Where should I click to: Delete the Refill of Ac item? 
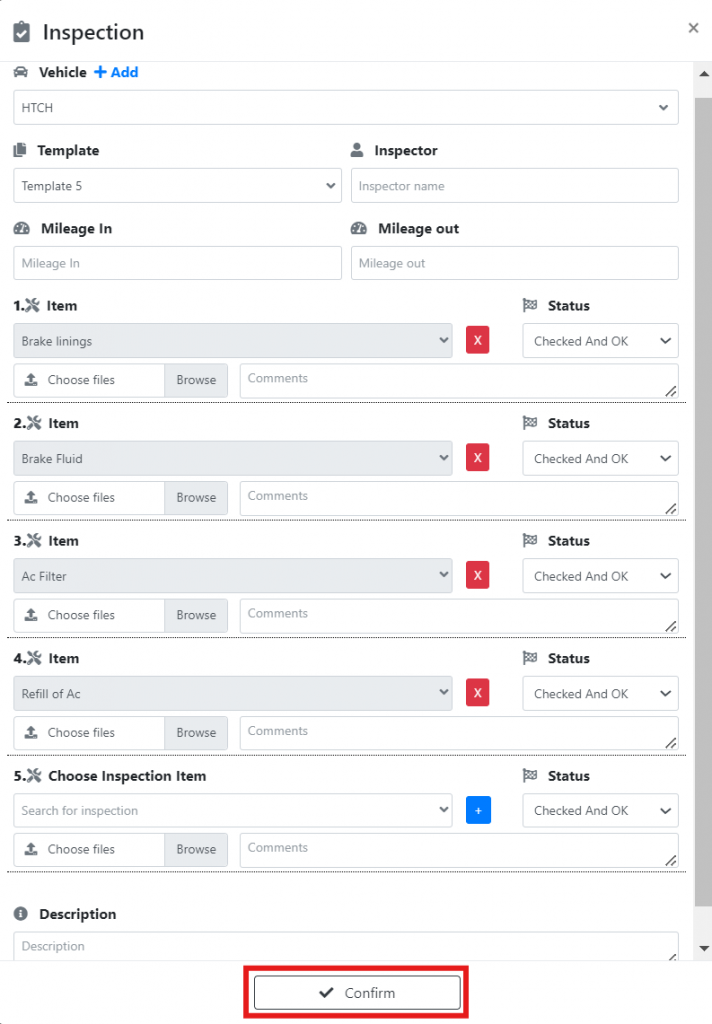click(x=477, y=693)
